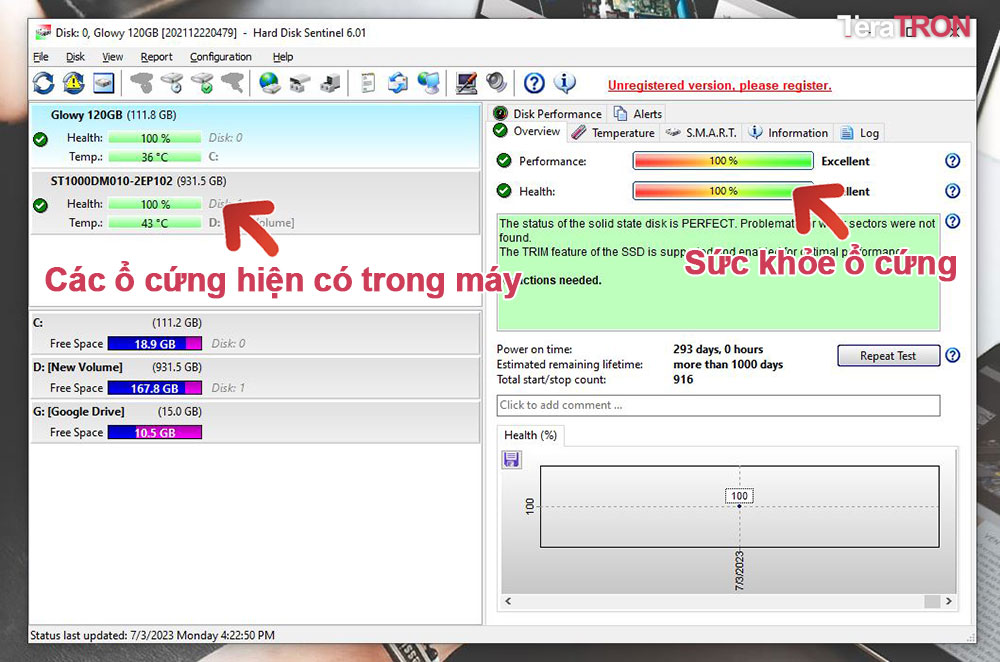This screenshot has height=662, width=1000.
Task: Click the Repeat Test button
Action: [x=888, y=356]
